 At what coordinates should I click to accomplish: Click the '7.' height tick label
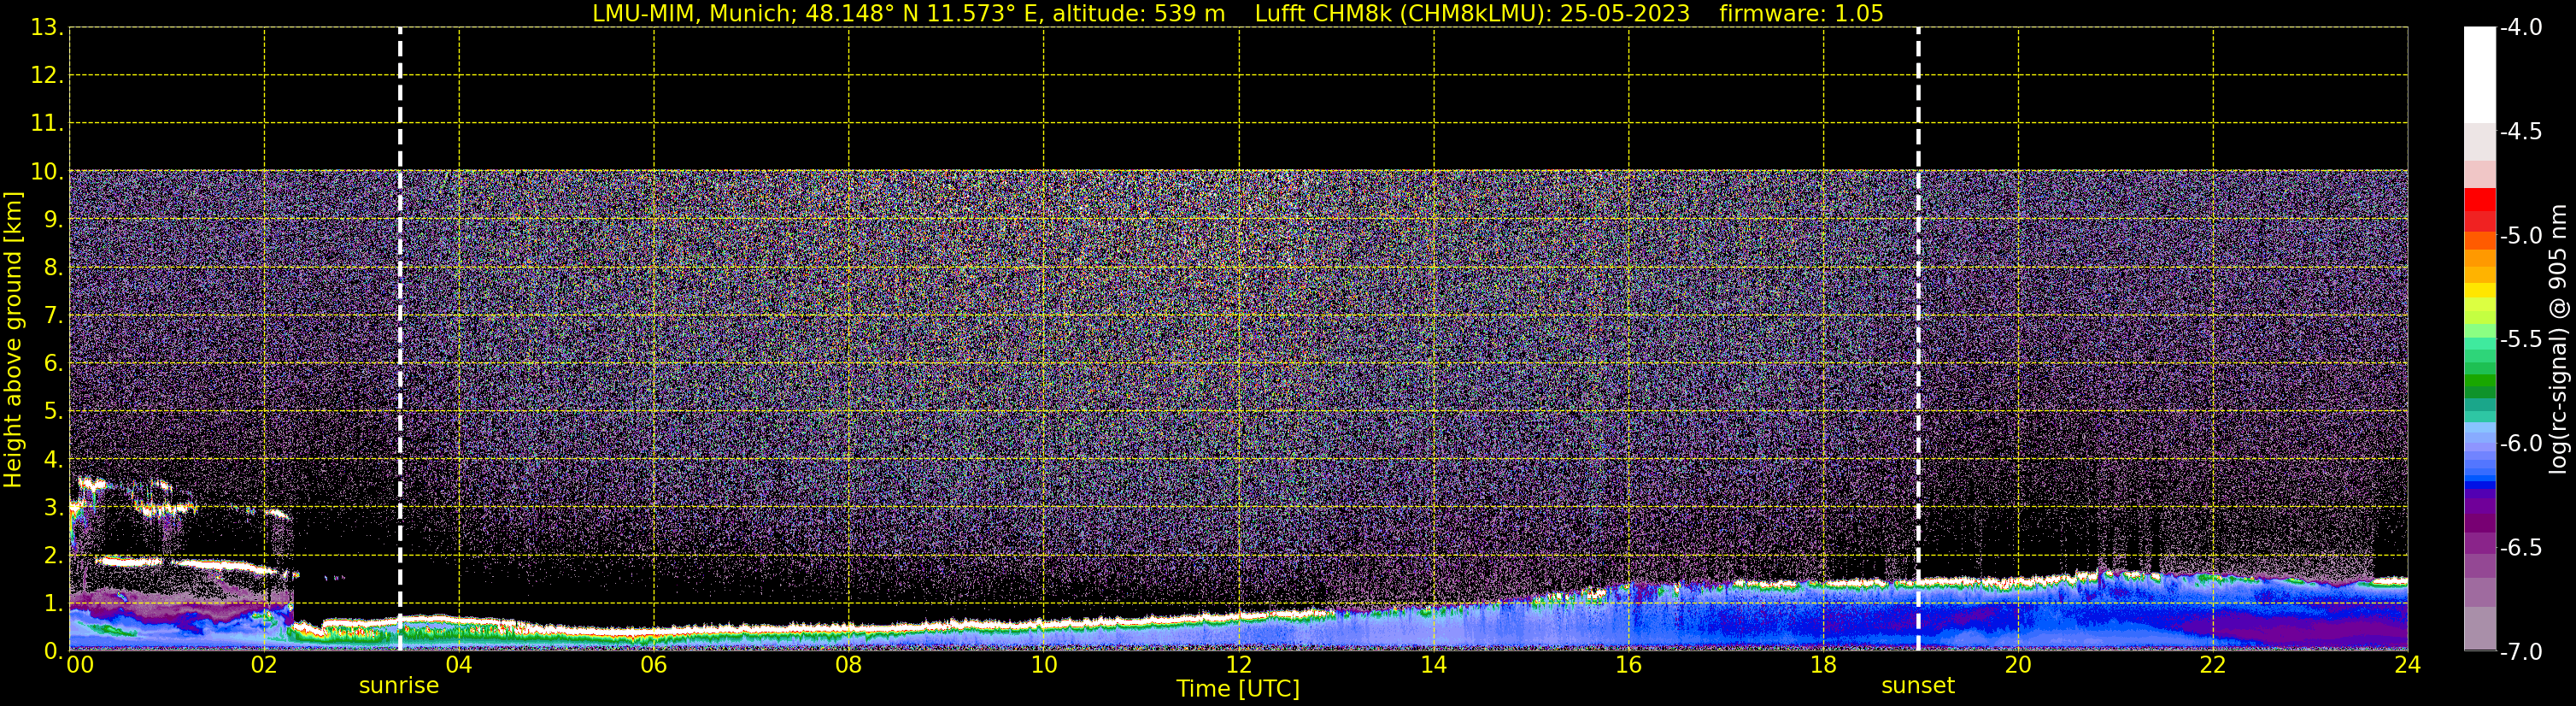pyautogui.click(x=53, y=316)
